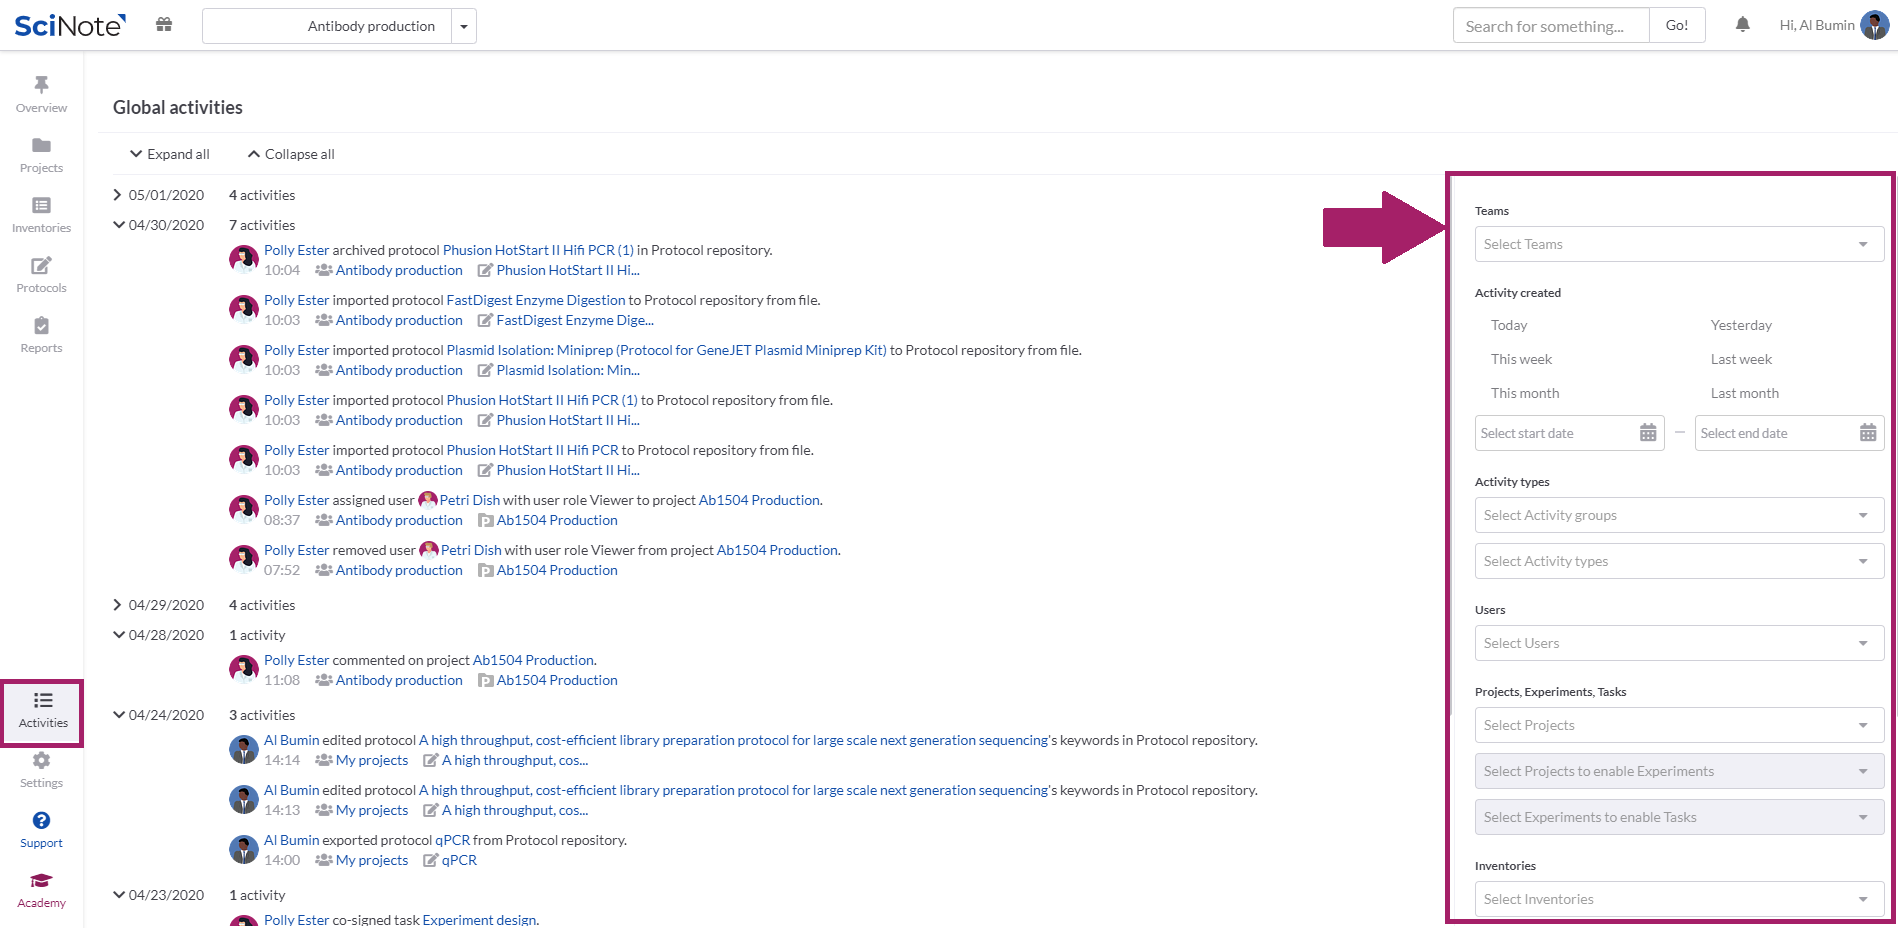Click Al Bumin avatar on exported qPCR entry
Image resolution: width=1898 pixels, height=928 pixels.
pos(244,850)
